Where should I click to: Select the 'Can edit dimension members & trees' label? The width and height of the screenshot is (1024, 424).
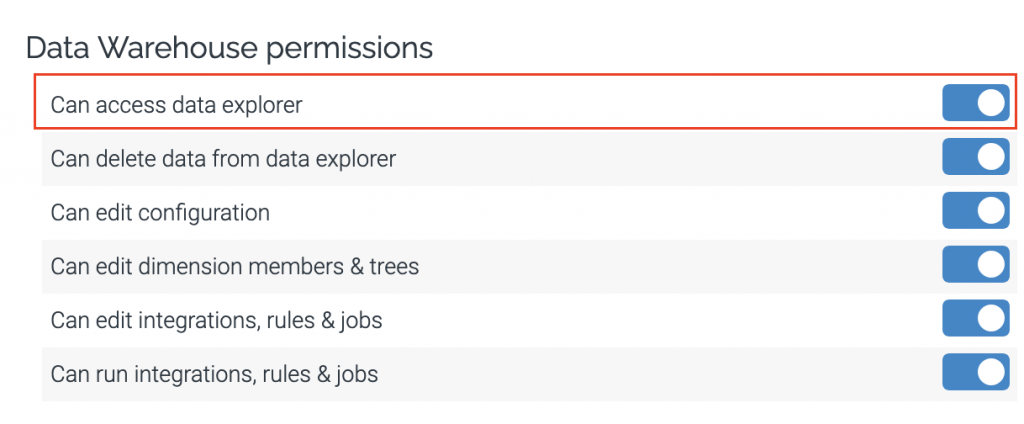coord(234,266)
